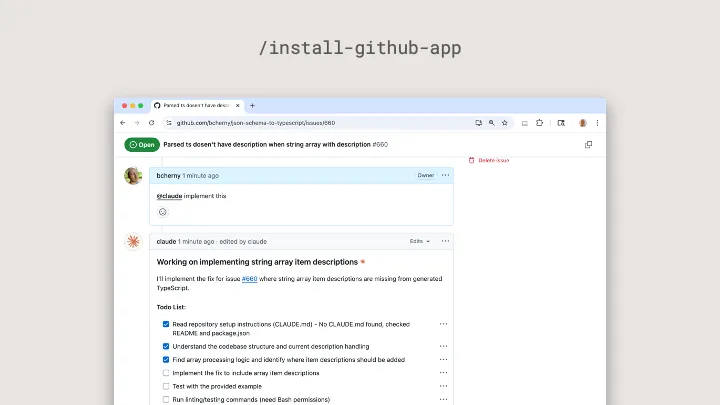The width and height of the screenshot is (720, 405).
Task: Click the 'Todo List:' text
Action: [171, 307]
